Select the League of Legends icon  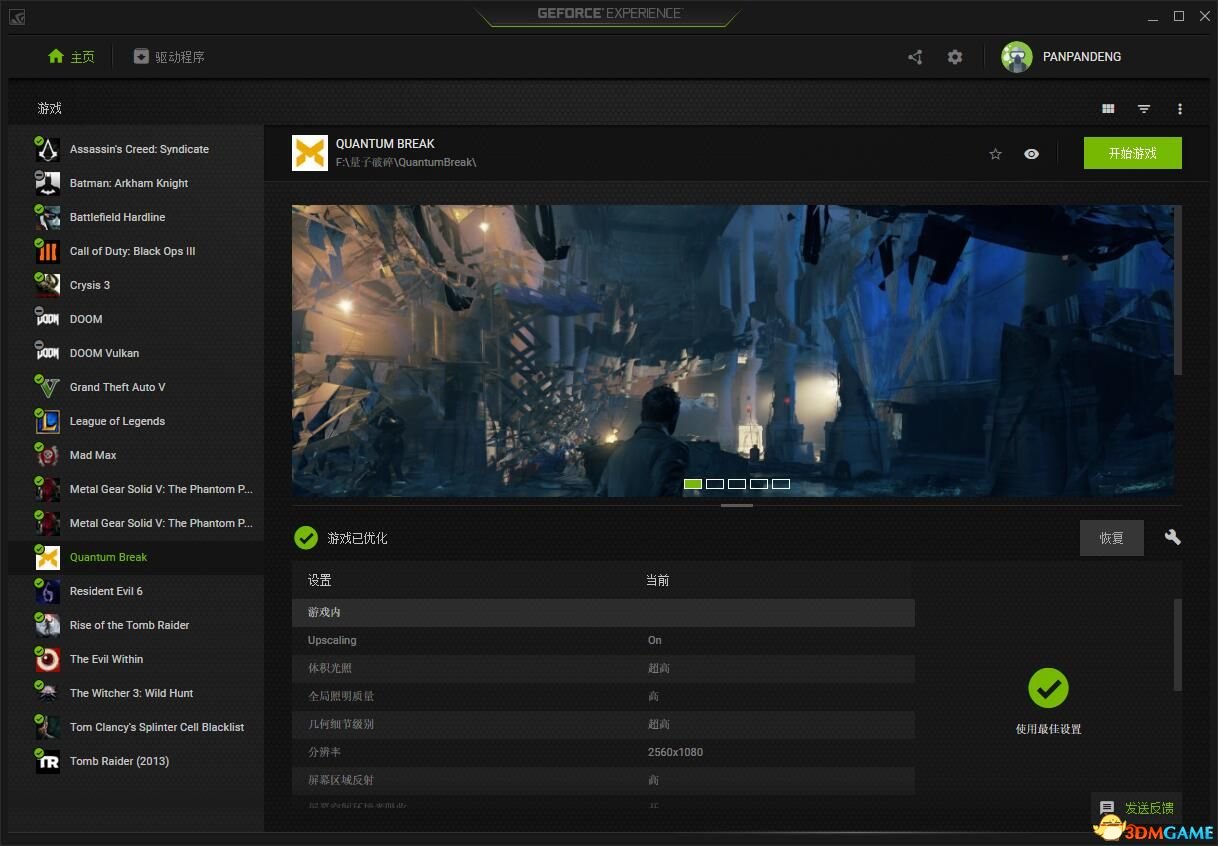(x=47, y=421)
